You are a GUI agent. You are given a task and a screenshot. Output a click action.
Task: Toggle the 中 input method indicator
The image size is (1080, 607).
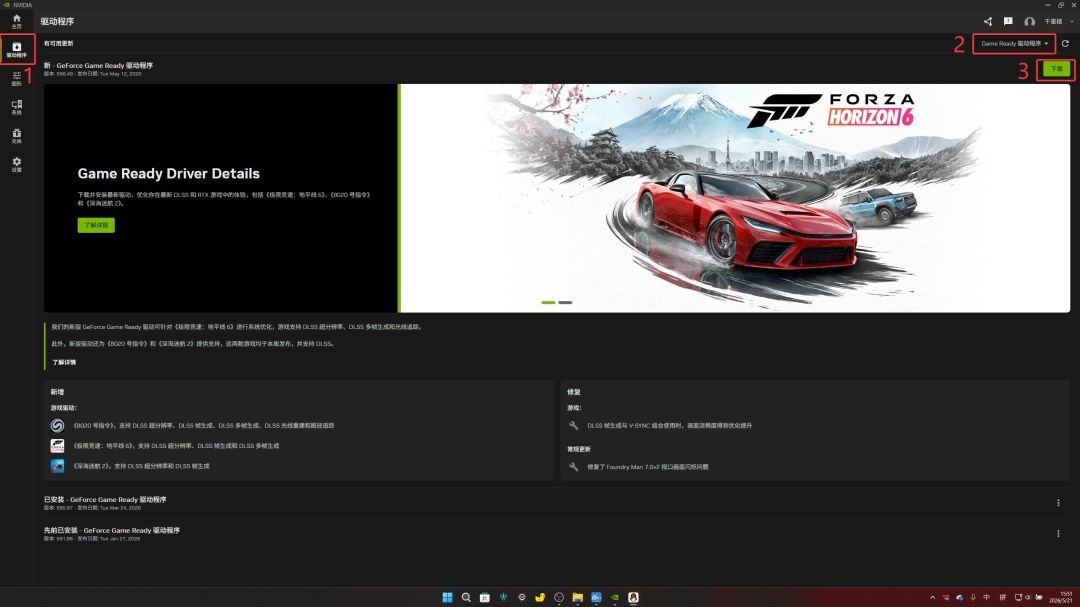point(986,597)
